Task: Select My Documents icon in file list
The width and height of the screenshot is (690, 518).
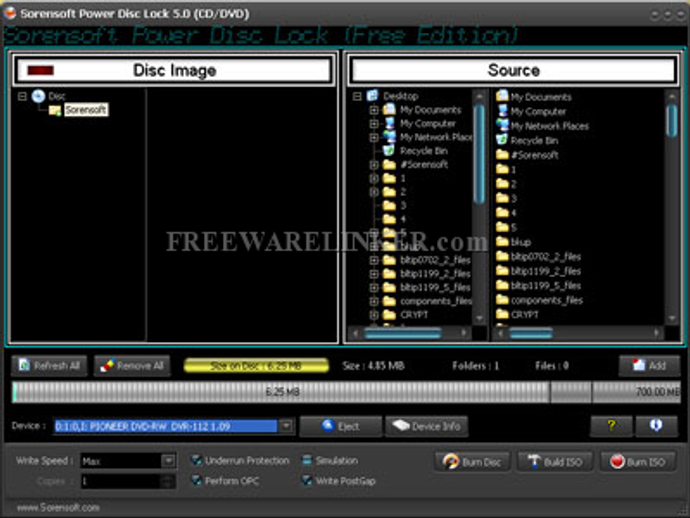Action: coord(502,96)
